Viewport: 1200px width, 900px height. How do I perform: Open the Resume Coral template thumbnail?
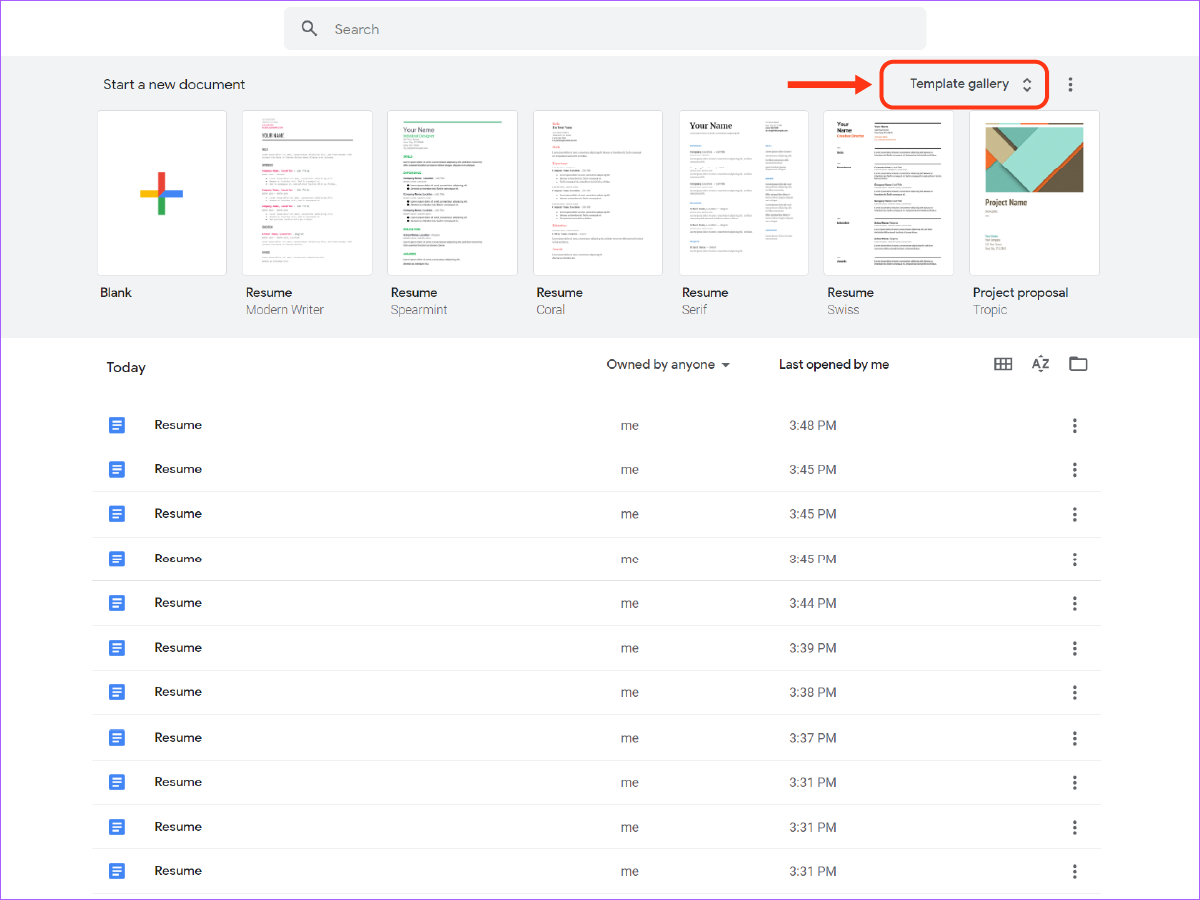click(x=598, y=193)
